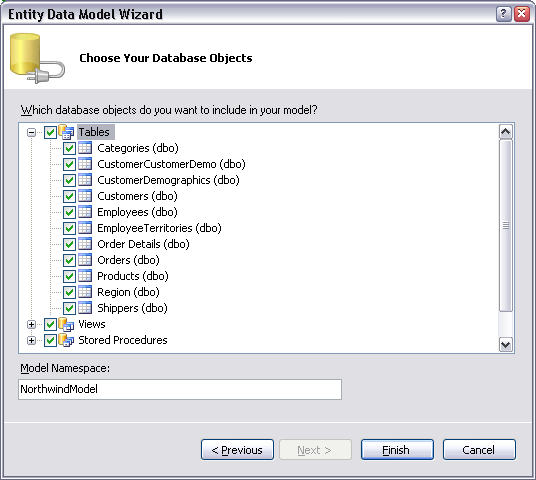The height and width of the screenshot is (480, 536).
Task: Go back with the Previous button
Action: tap(237, 450)
